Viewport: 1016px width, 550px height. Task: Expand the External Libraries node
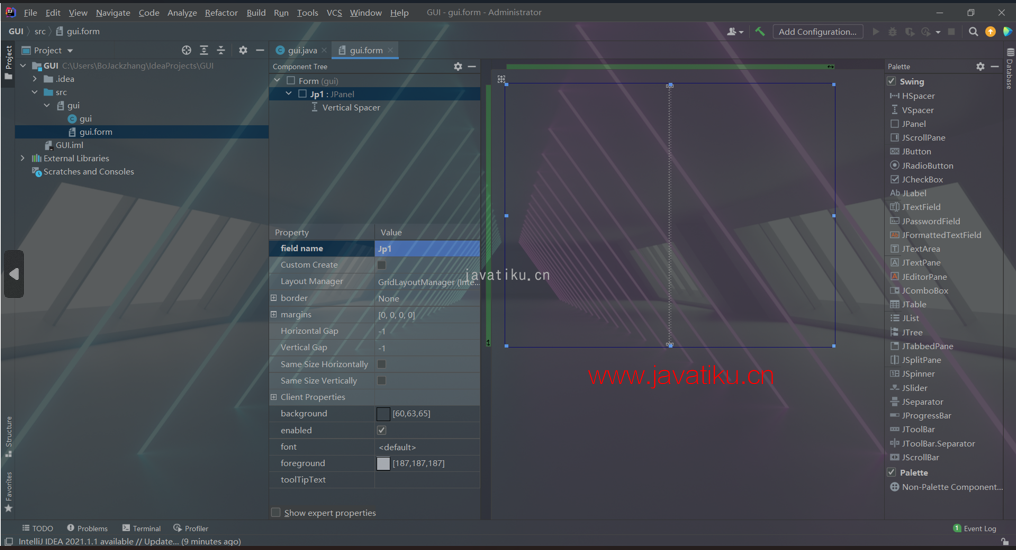tap(23, 158)
